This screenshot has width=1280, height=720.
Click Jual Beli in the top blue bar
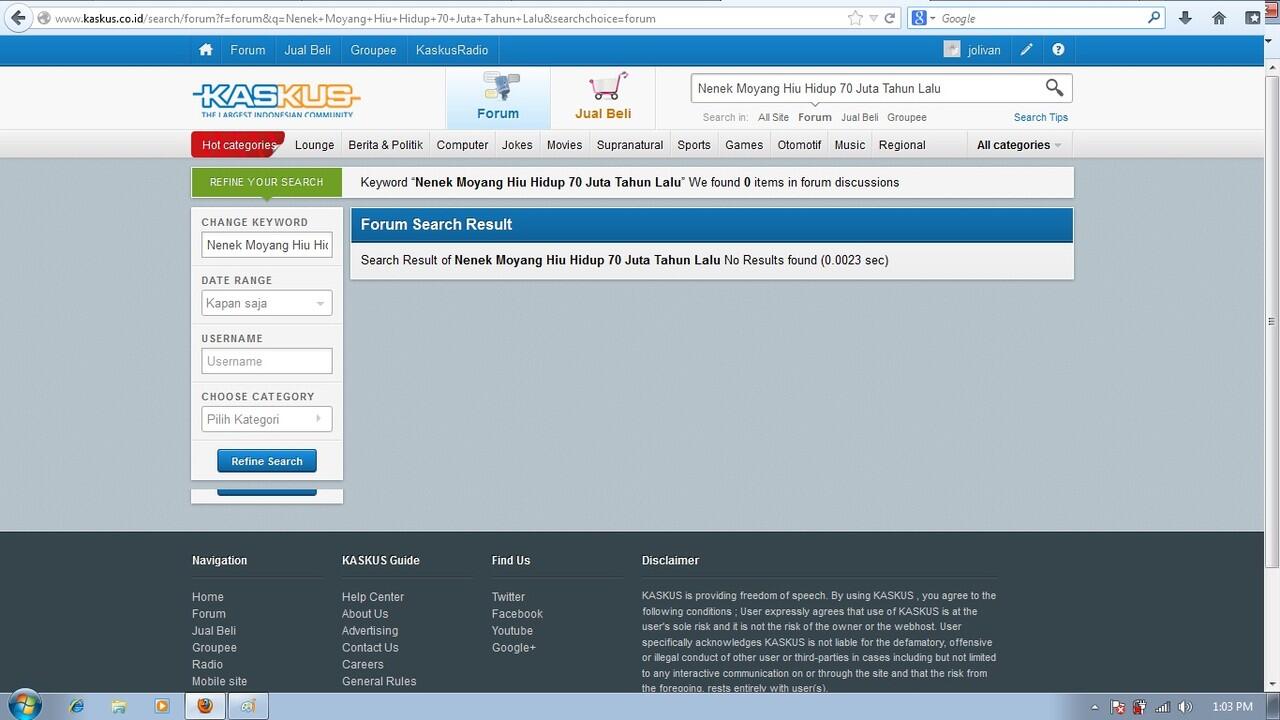click(x=308, y=50)
